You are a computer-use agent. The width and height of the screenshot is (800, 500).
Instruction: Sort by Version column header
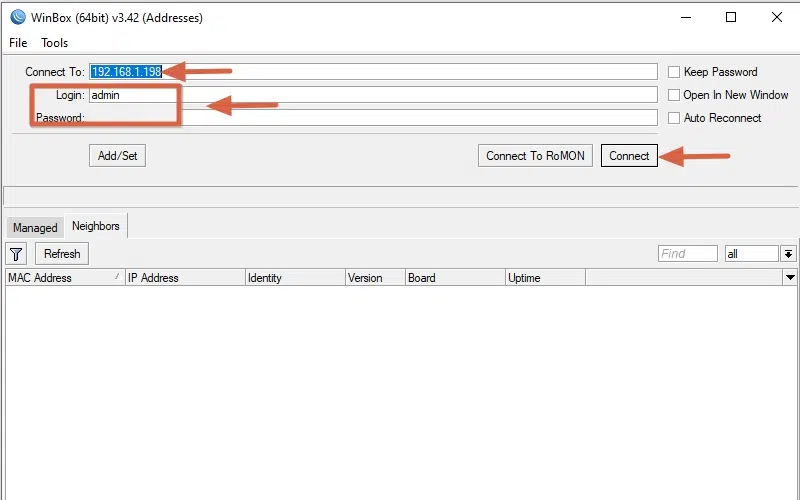[375, 278]
